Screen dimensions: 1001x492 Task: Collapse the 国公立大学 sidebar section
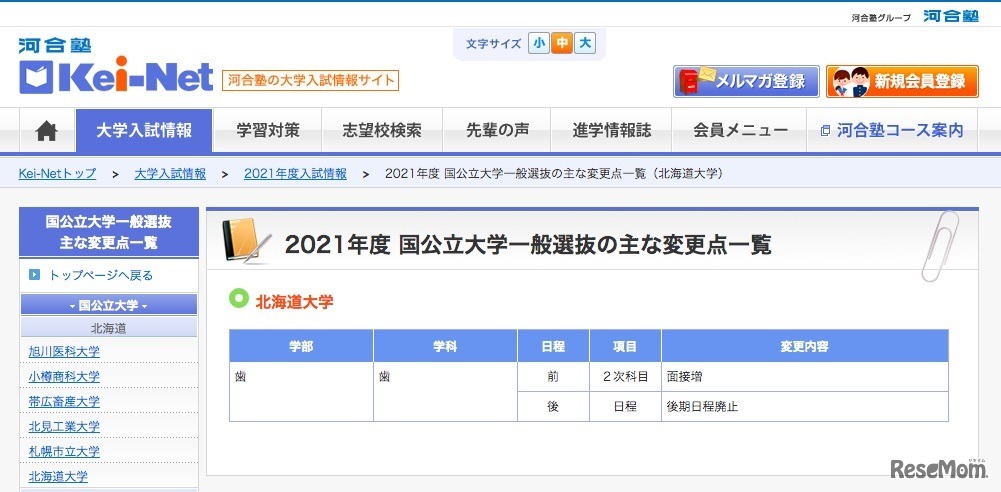click(108, 305)
